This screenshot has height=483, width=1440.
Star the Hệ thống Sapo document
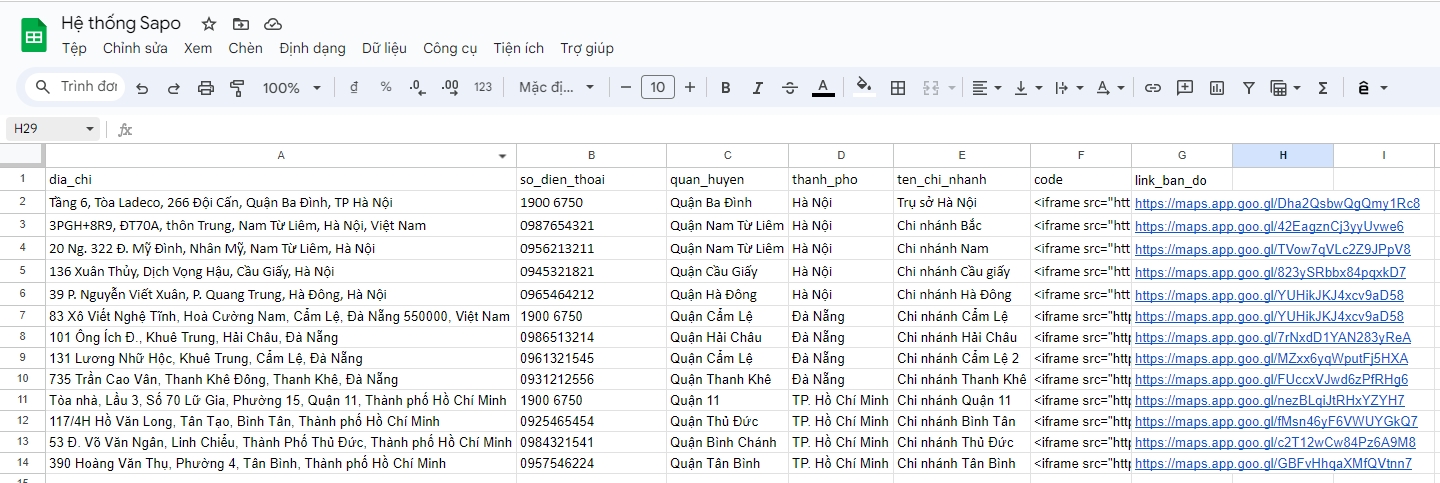[x=209, y=24]
